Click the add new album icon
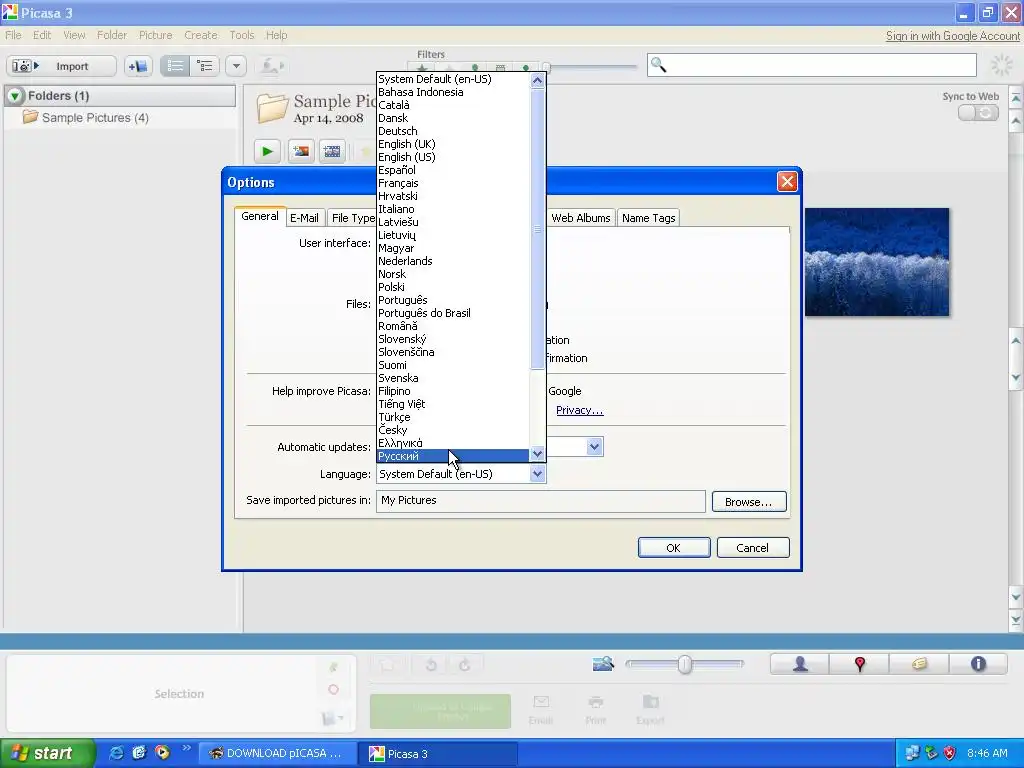Viewport: 1024px width, 768px height. click(138, 66)
